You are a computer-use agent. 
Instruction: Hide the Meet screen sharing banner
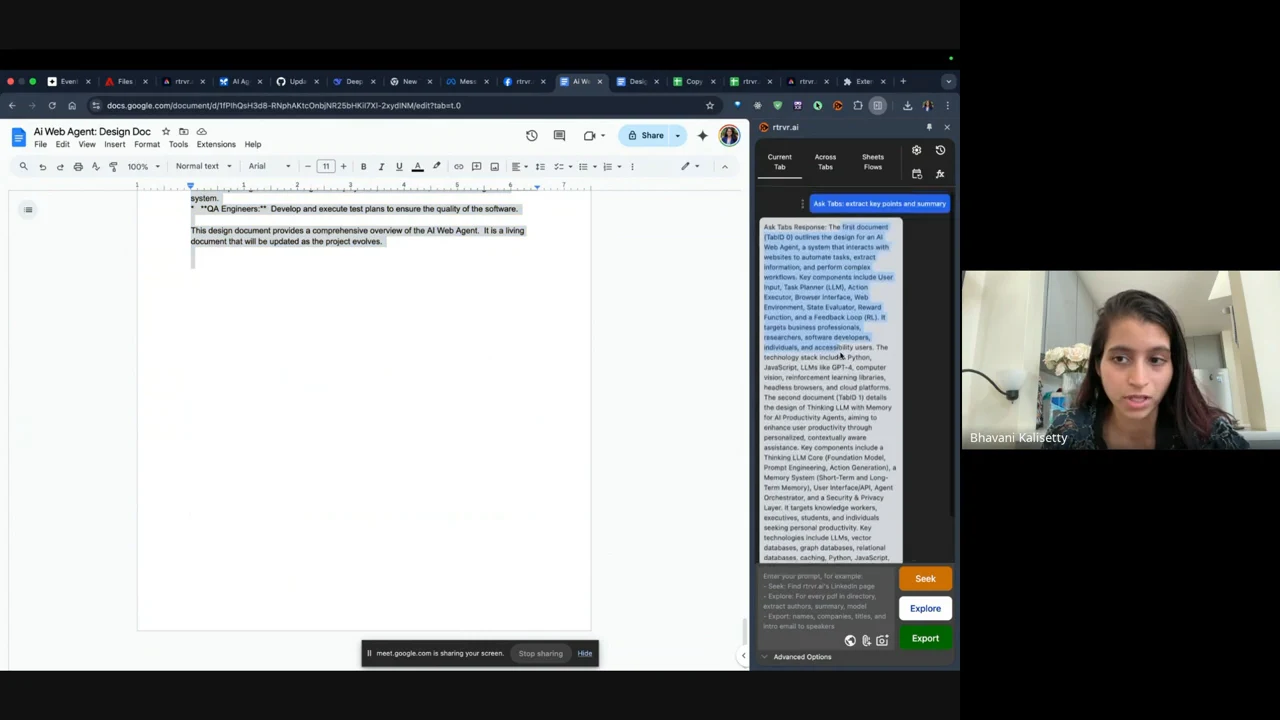pos(585,654)
